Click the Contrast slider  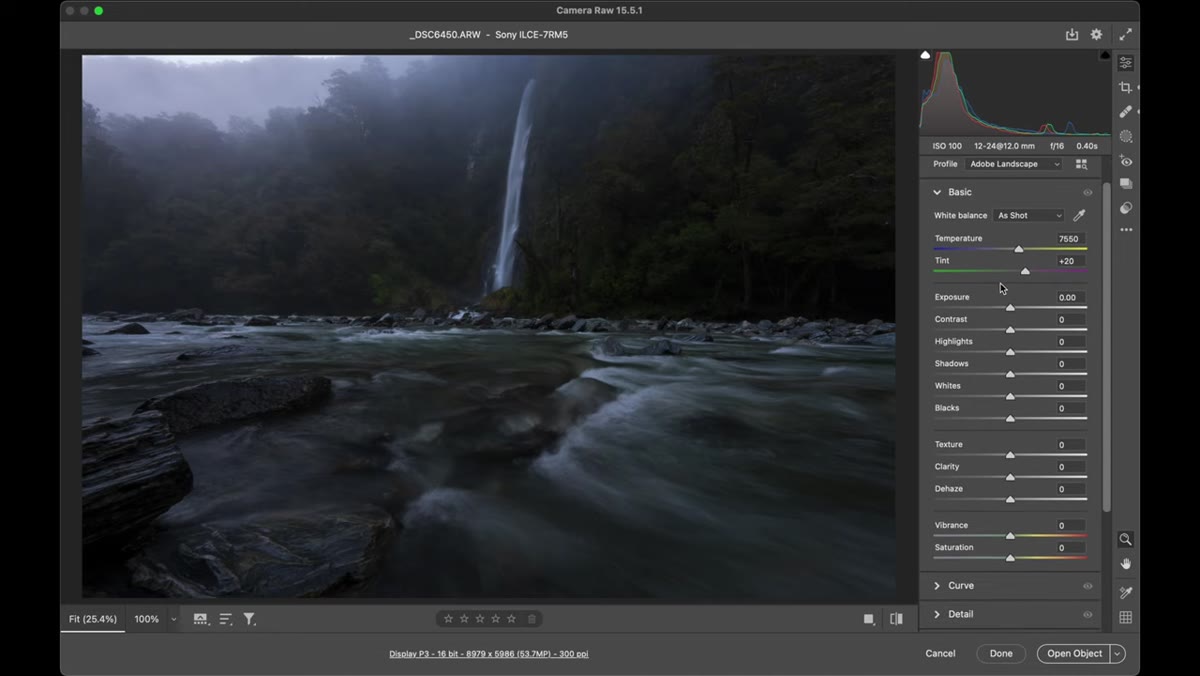click(x=1010, y=330)
